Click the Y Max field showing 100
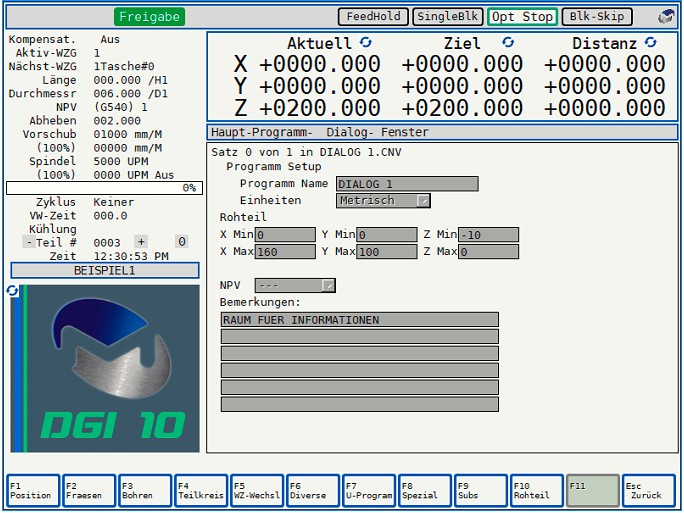 (386, 252)
